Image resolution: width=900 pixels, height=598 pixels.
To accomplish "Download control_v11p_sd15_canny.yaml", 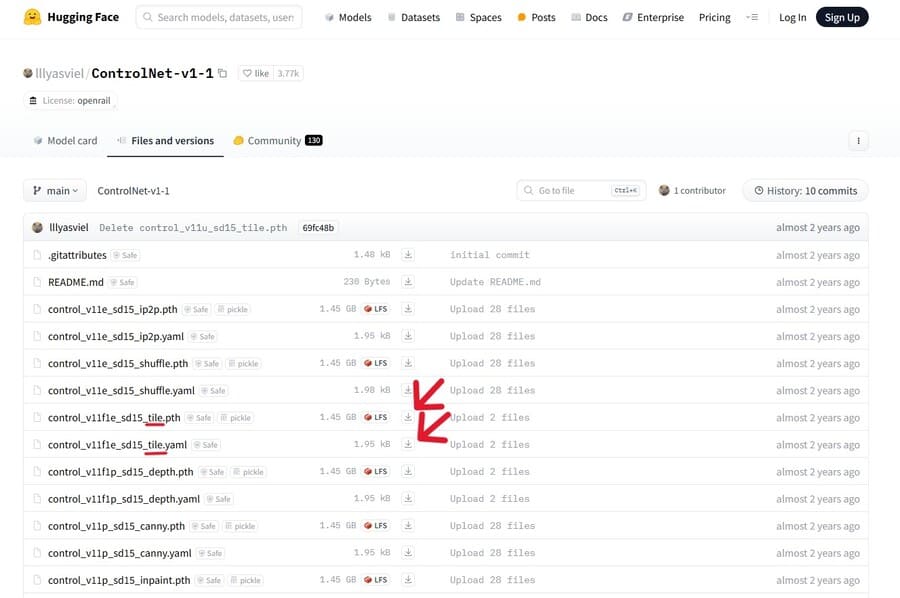I will (408, 552).
